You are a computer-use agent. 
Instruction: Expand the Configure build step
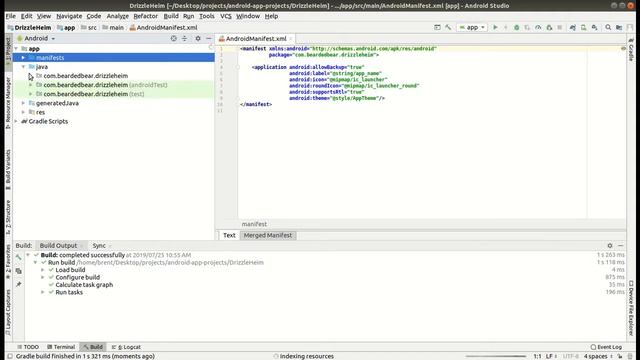(42, 277)
